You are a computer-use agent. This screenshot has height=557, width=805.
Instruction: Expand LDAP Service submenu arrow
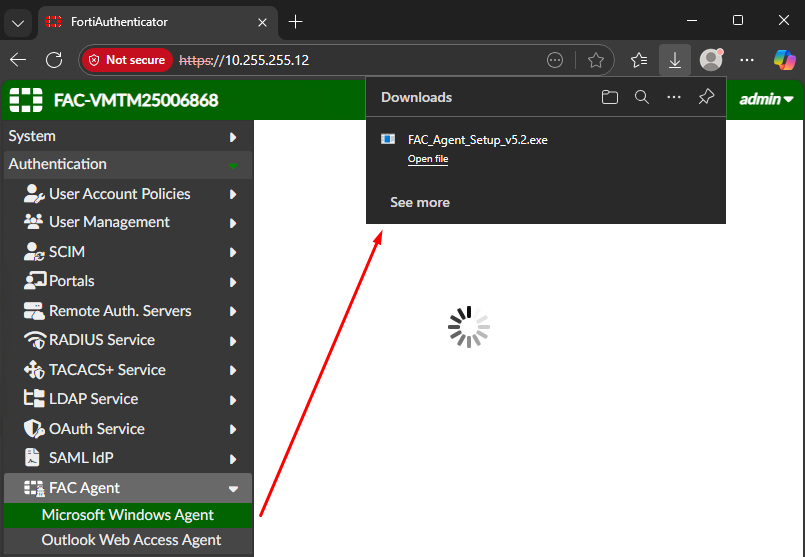pyautogui.click(x=233, y=400)
